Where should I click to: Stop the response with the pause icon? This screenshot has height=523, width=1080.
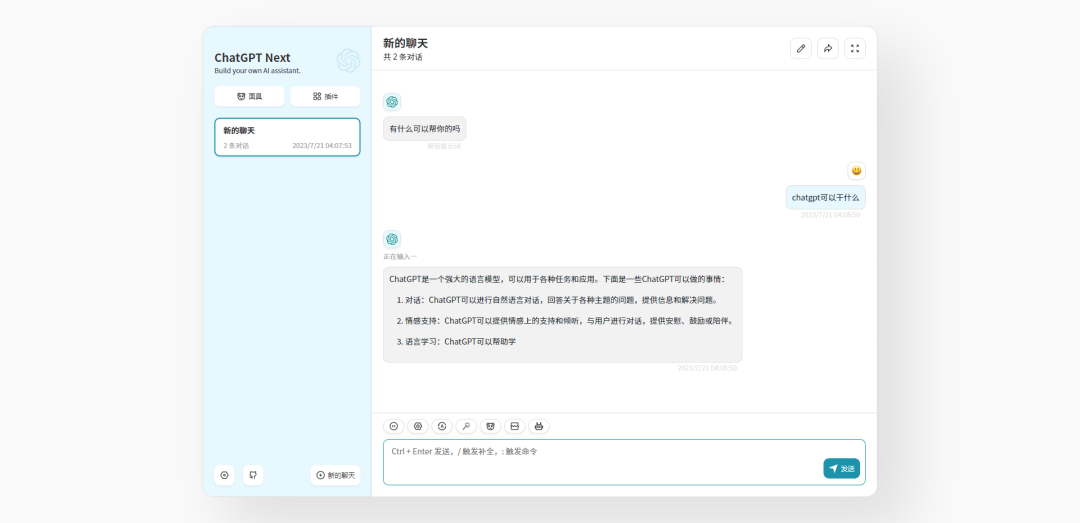click(394, 427)
